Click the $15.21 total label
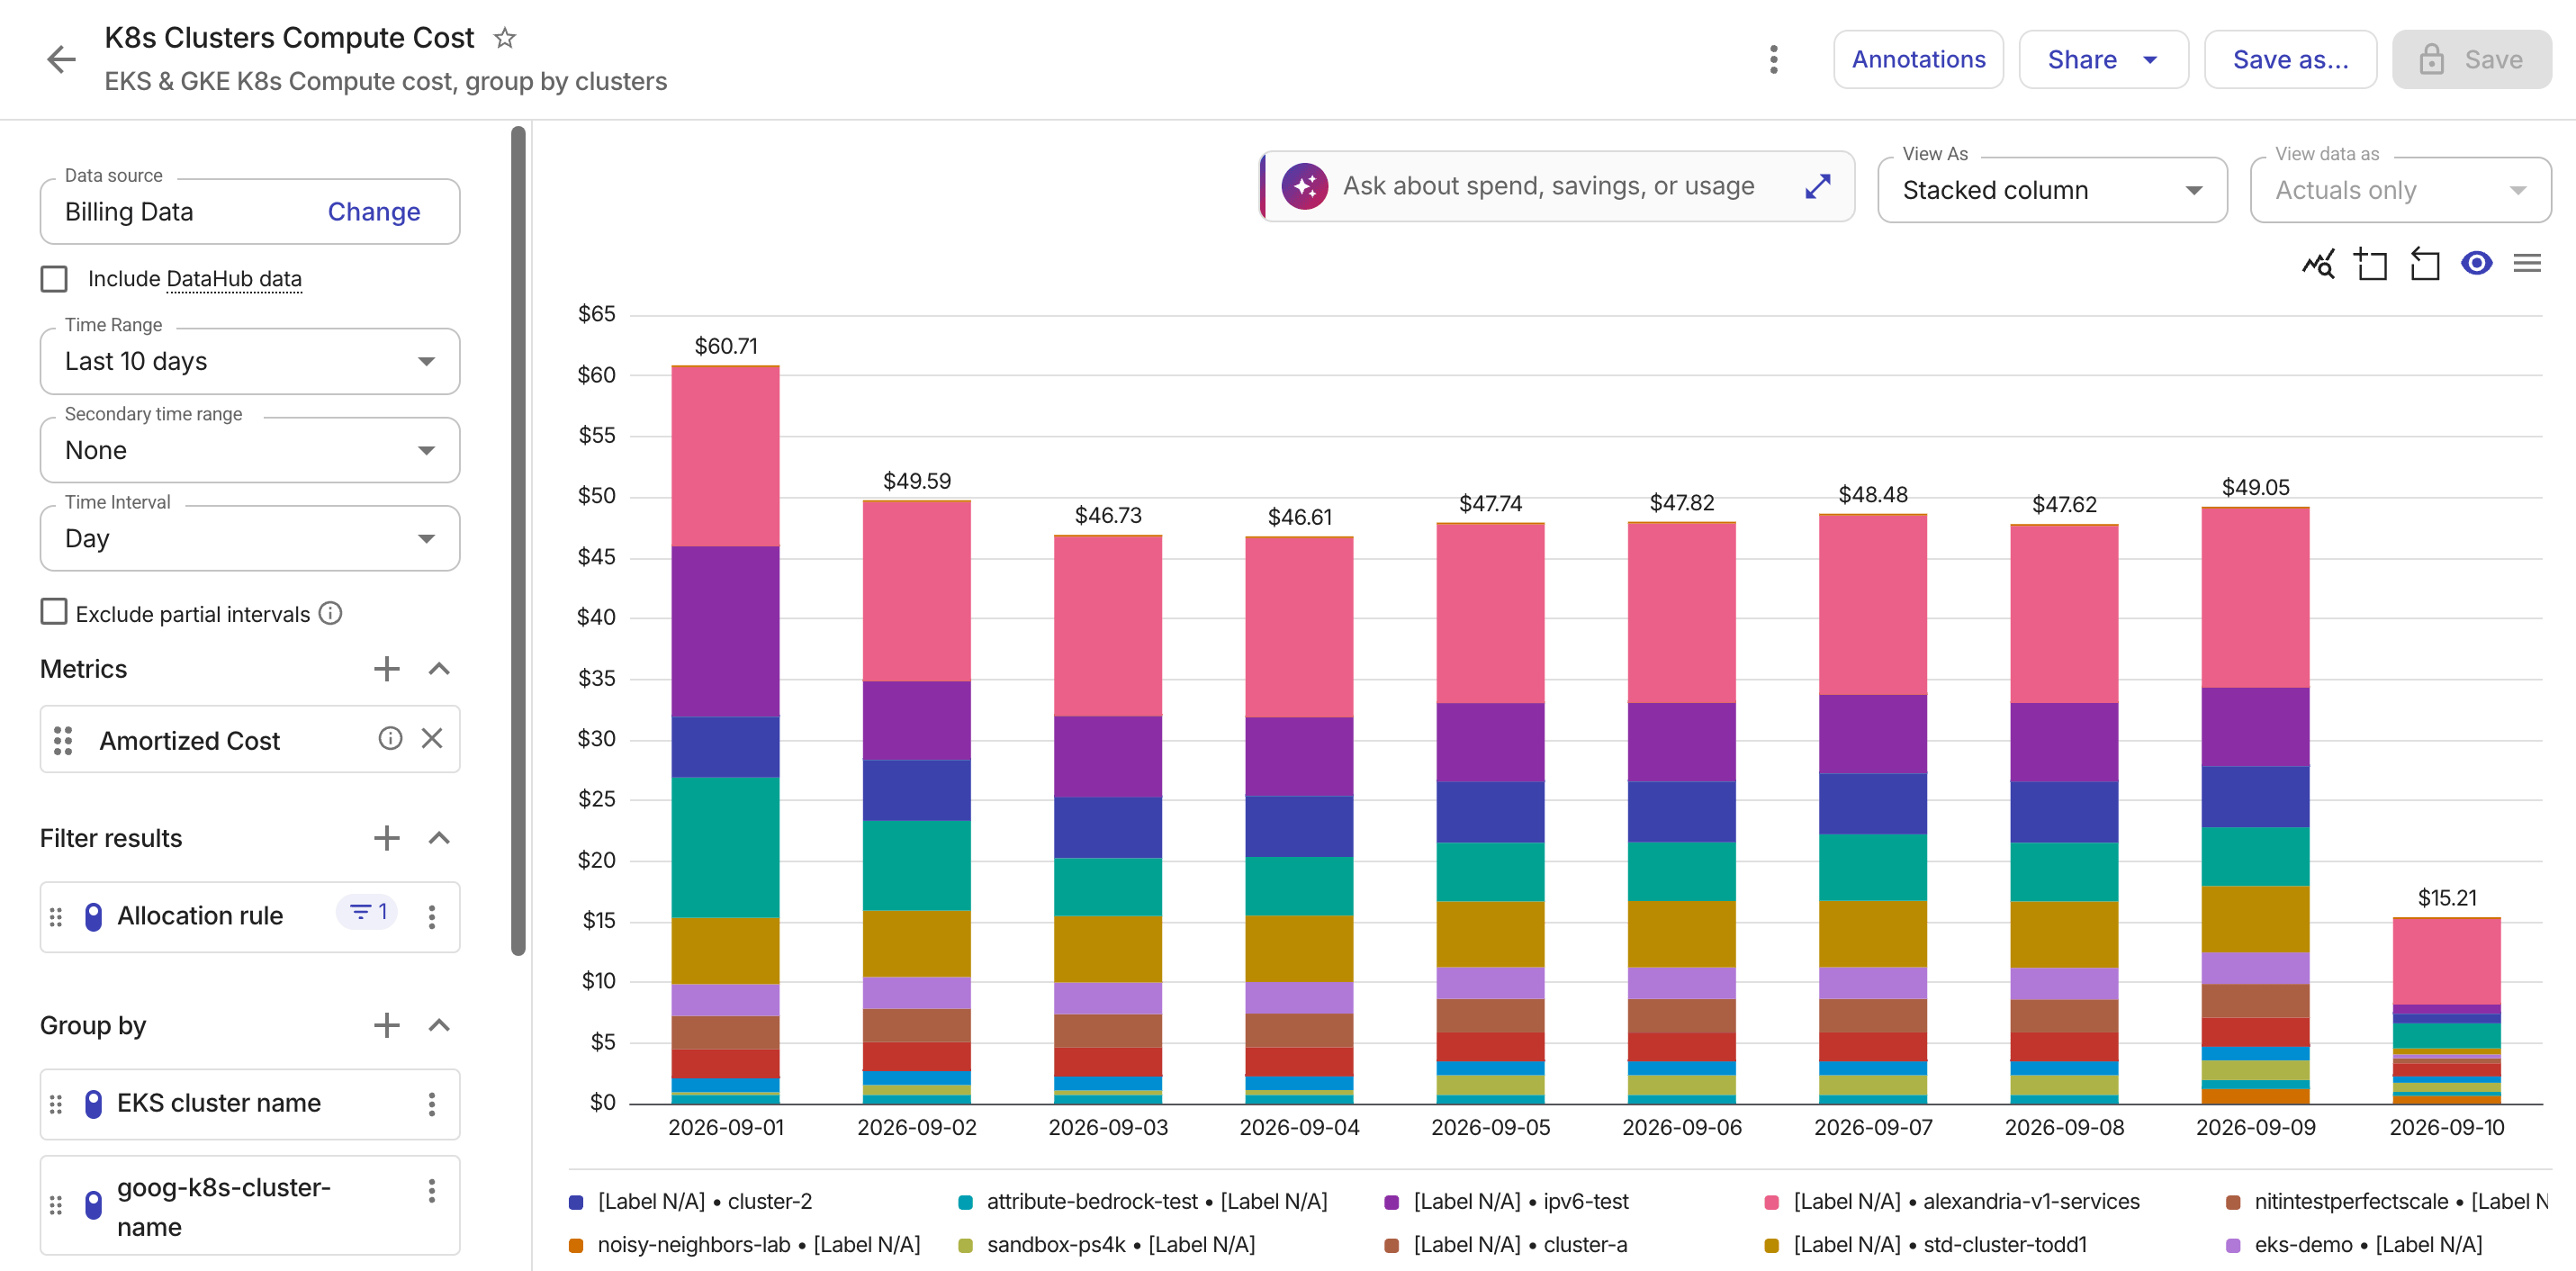The height and width of the screenshot is (1271, 2576). click(x=2447, y=898)
